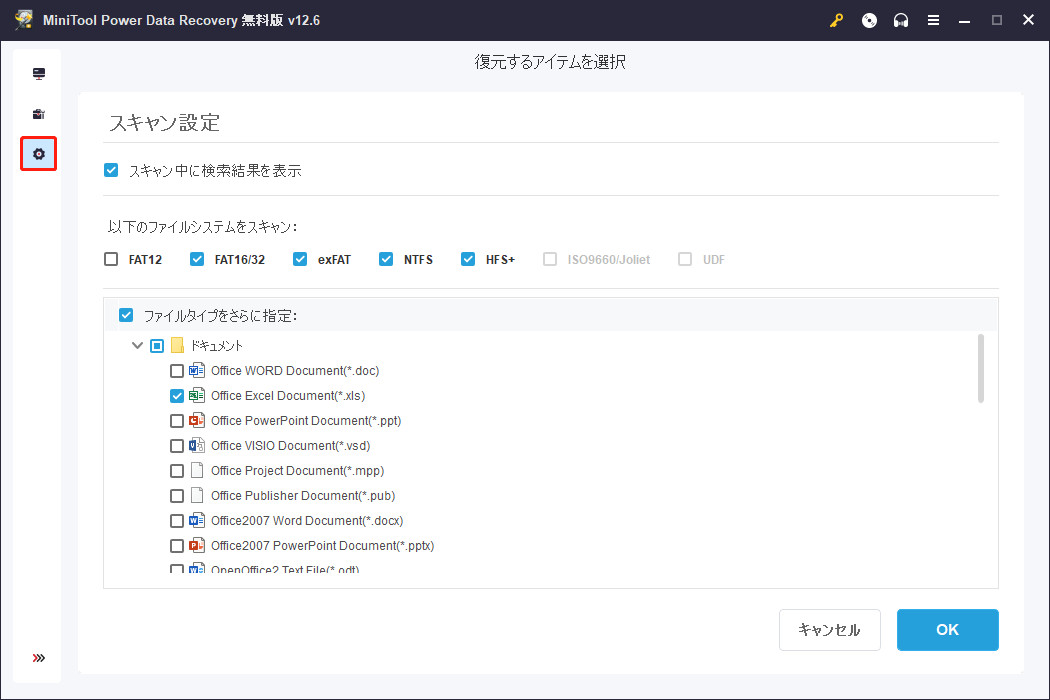Viewport: 1050px width, 700px height.
Task: Check Office WORD Document (*.doc)
Action: 177,371
